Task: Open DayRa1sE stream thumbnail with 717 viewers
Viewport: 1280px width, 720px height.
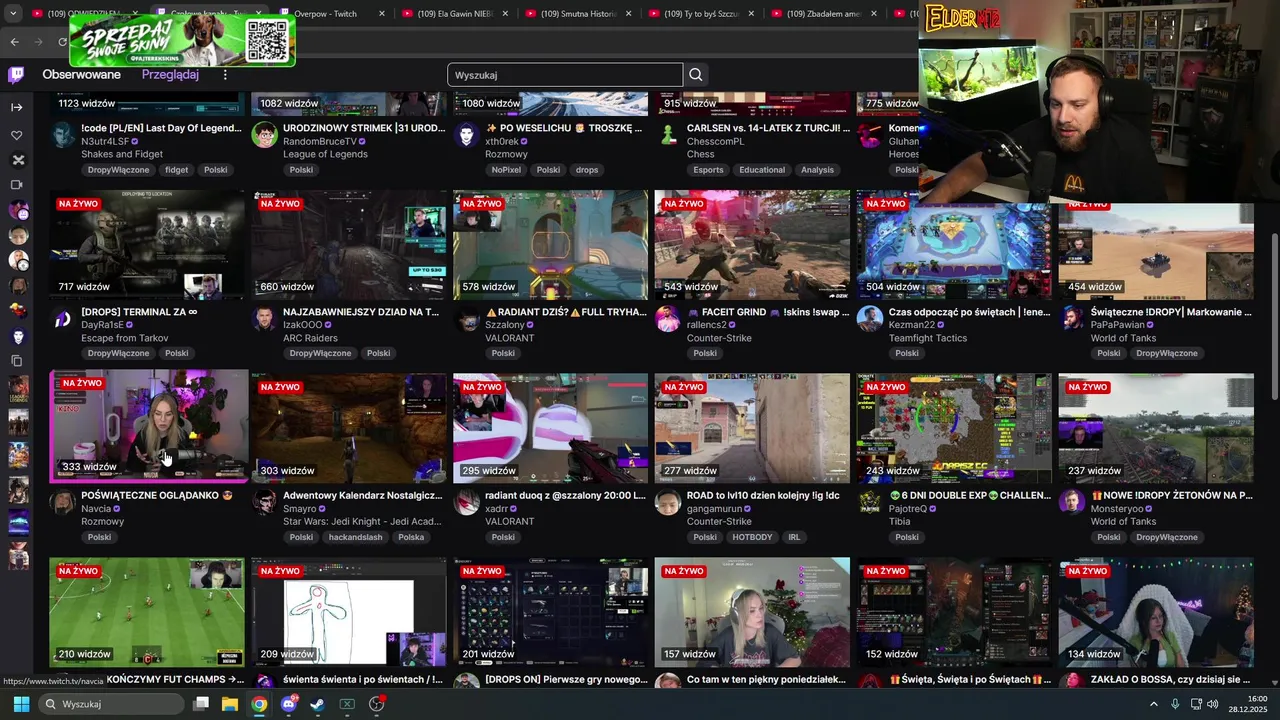Action: pyautogui.click(x=147, y=245)
